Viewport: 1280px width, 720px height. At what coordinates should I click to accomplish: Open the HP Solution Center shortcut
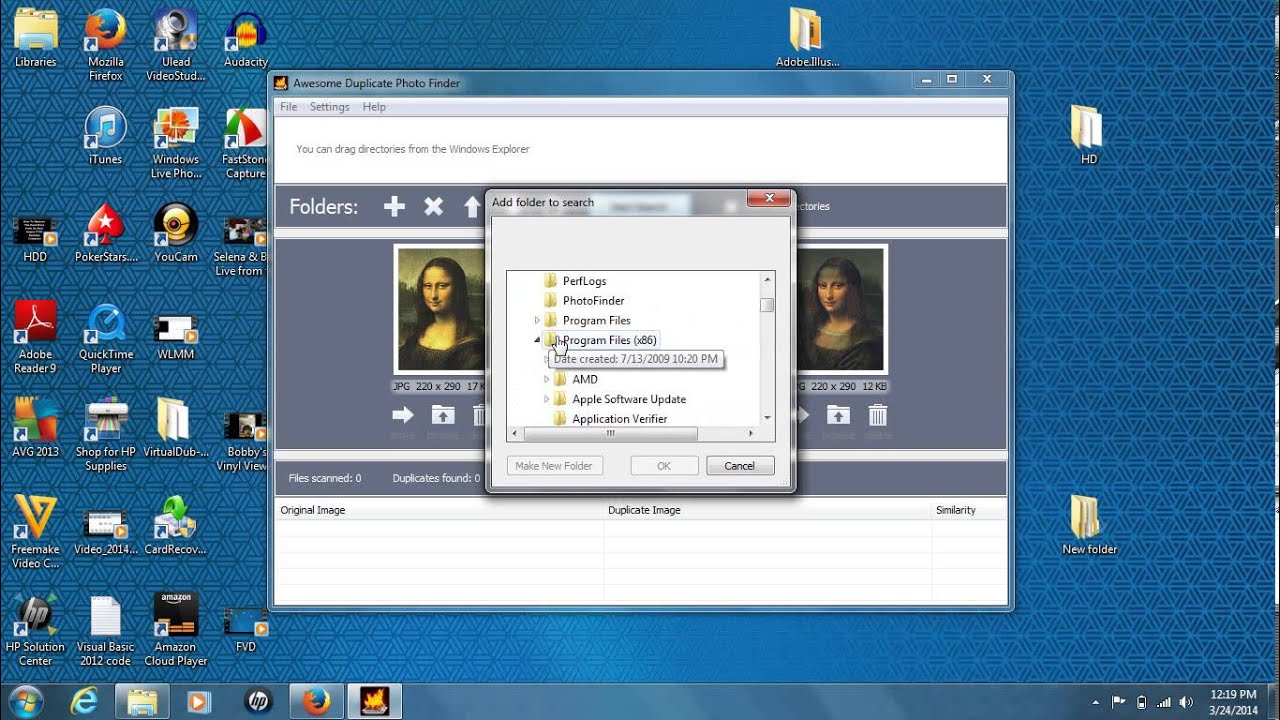[36, 631]
